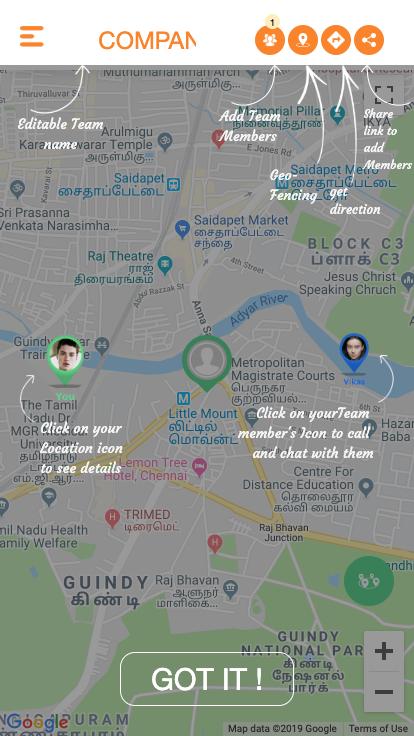Tap the Add Team Members icon

click(x=270, y=40)
